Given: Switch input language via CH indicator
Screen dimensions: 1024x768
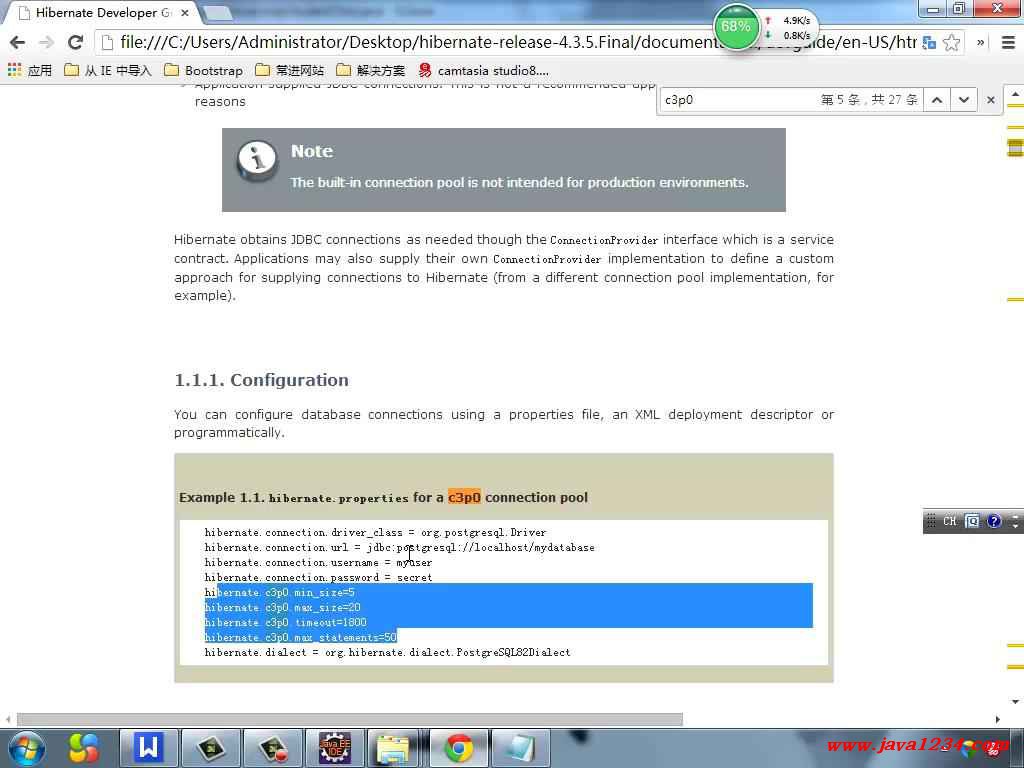Looking at the screenshot, I should (950, 521).
